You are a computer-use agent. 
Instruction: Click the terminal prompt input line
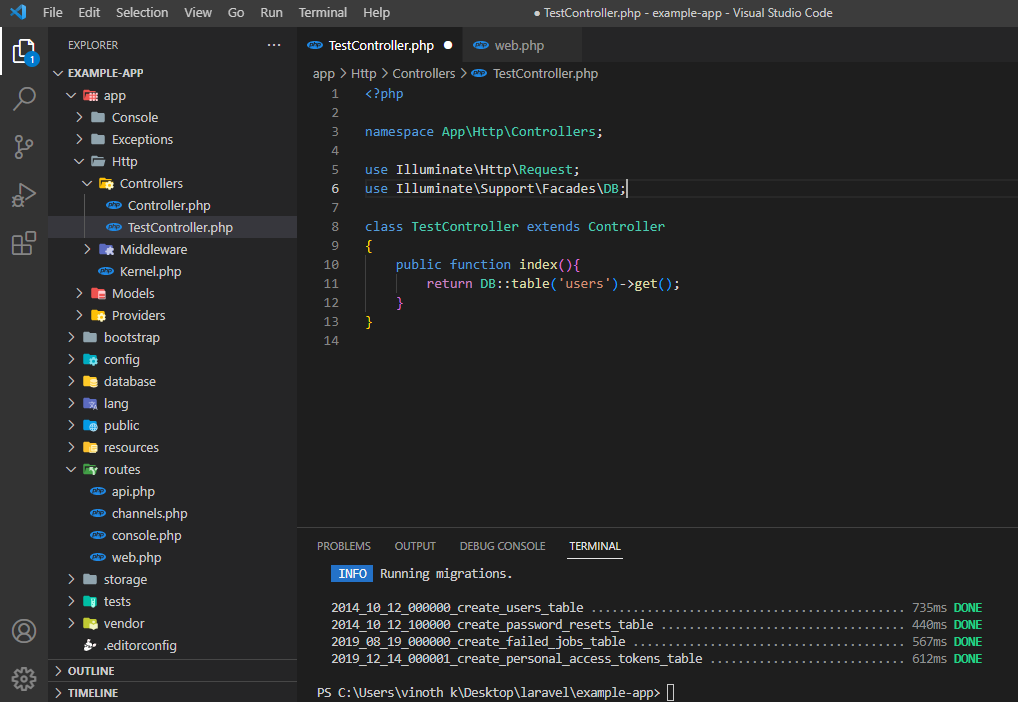point(670,692)
